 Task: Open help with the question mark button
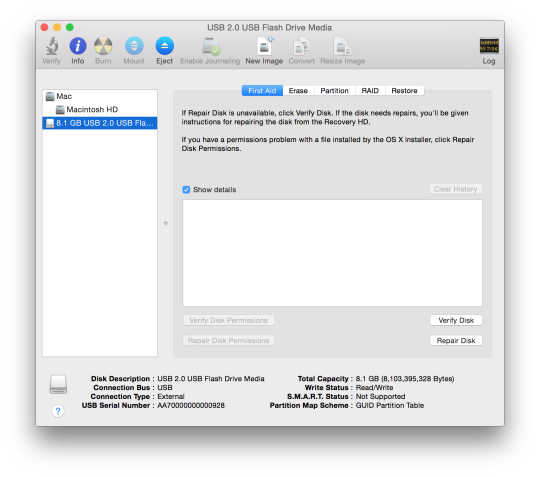tap(58, 411)
